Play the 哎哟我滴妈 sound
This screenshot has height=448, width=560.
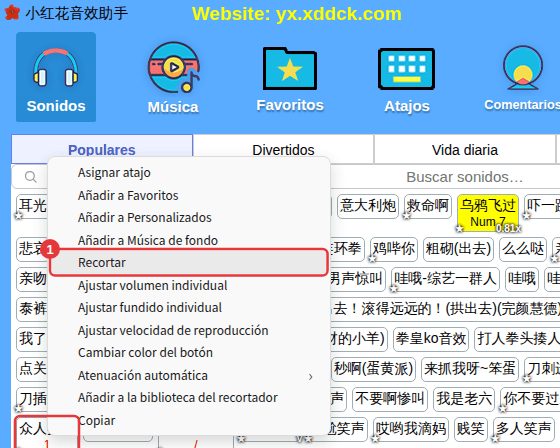point(411,429)
